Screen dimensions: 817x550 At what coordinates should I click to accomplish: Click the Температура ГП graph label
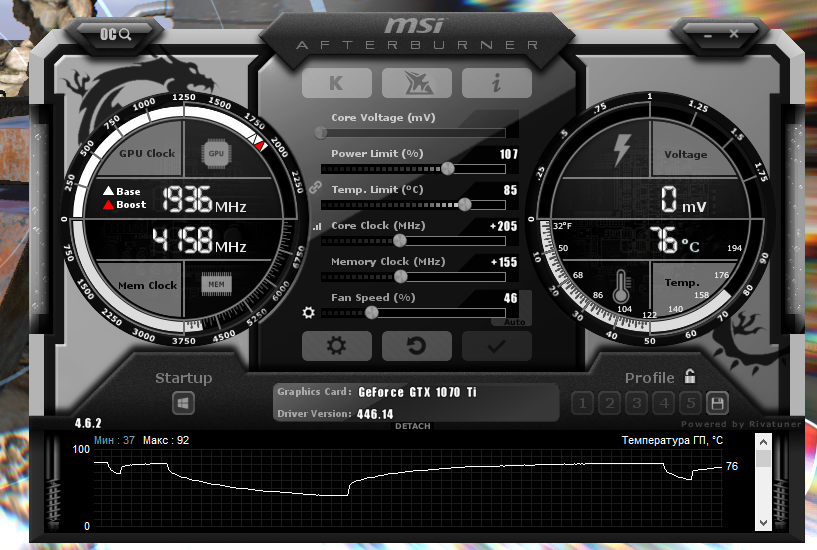pyautogui.click(x=672, y=441)
